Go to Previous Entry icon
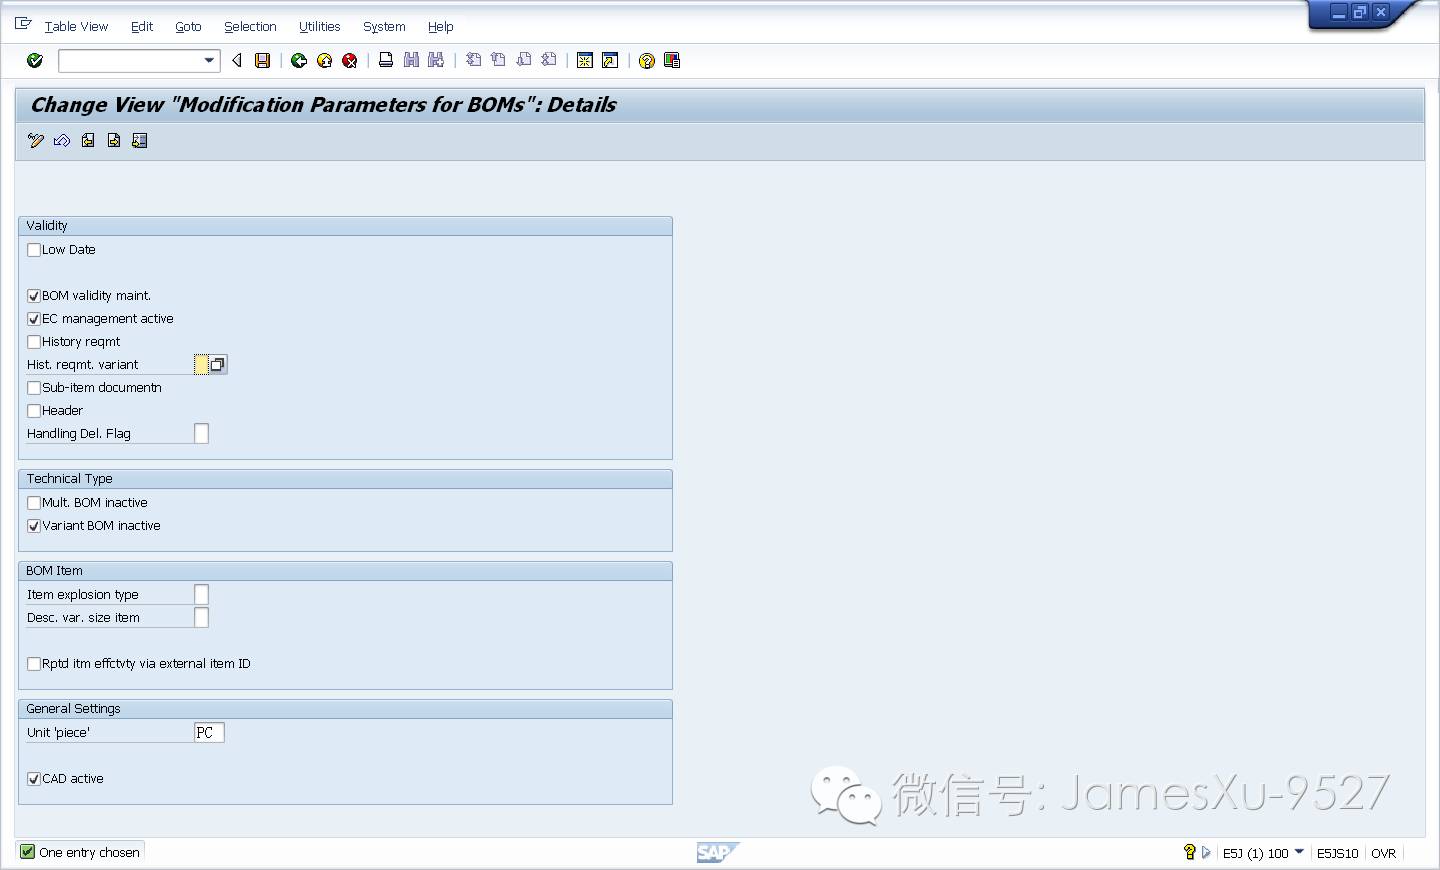The width and height of the screenshot is (1440, 870). click(88, 140)
